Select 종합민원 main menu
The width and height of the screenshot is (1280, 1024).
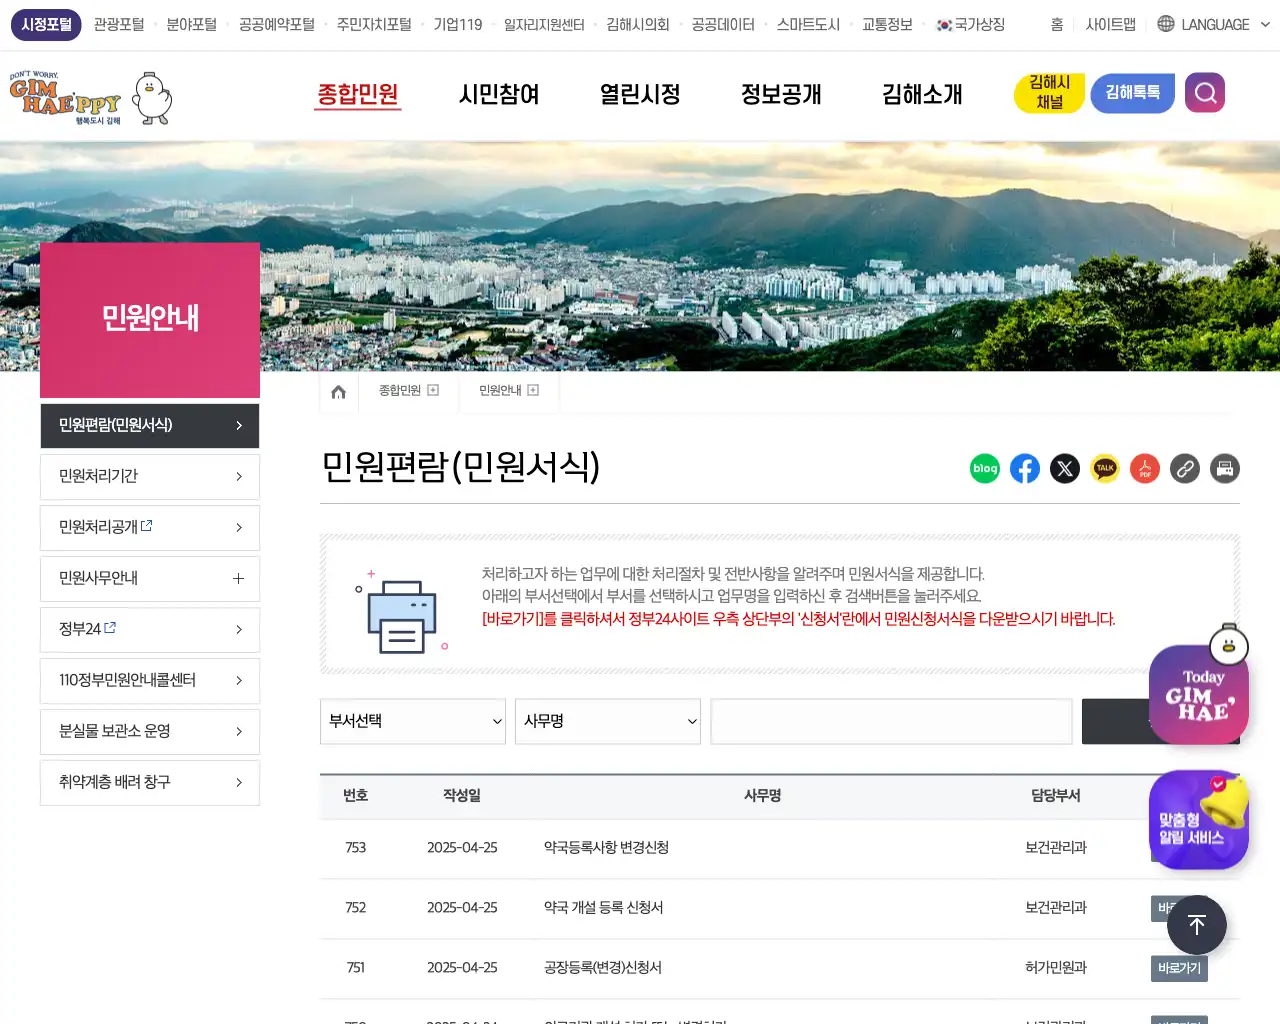click(x=358, y=95)
